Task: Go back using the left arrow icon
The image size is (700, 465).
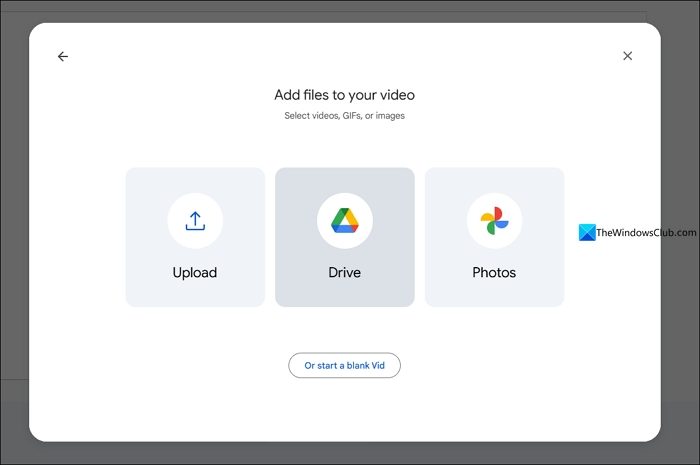Action: coord(63,56)
